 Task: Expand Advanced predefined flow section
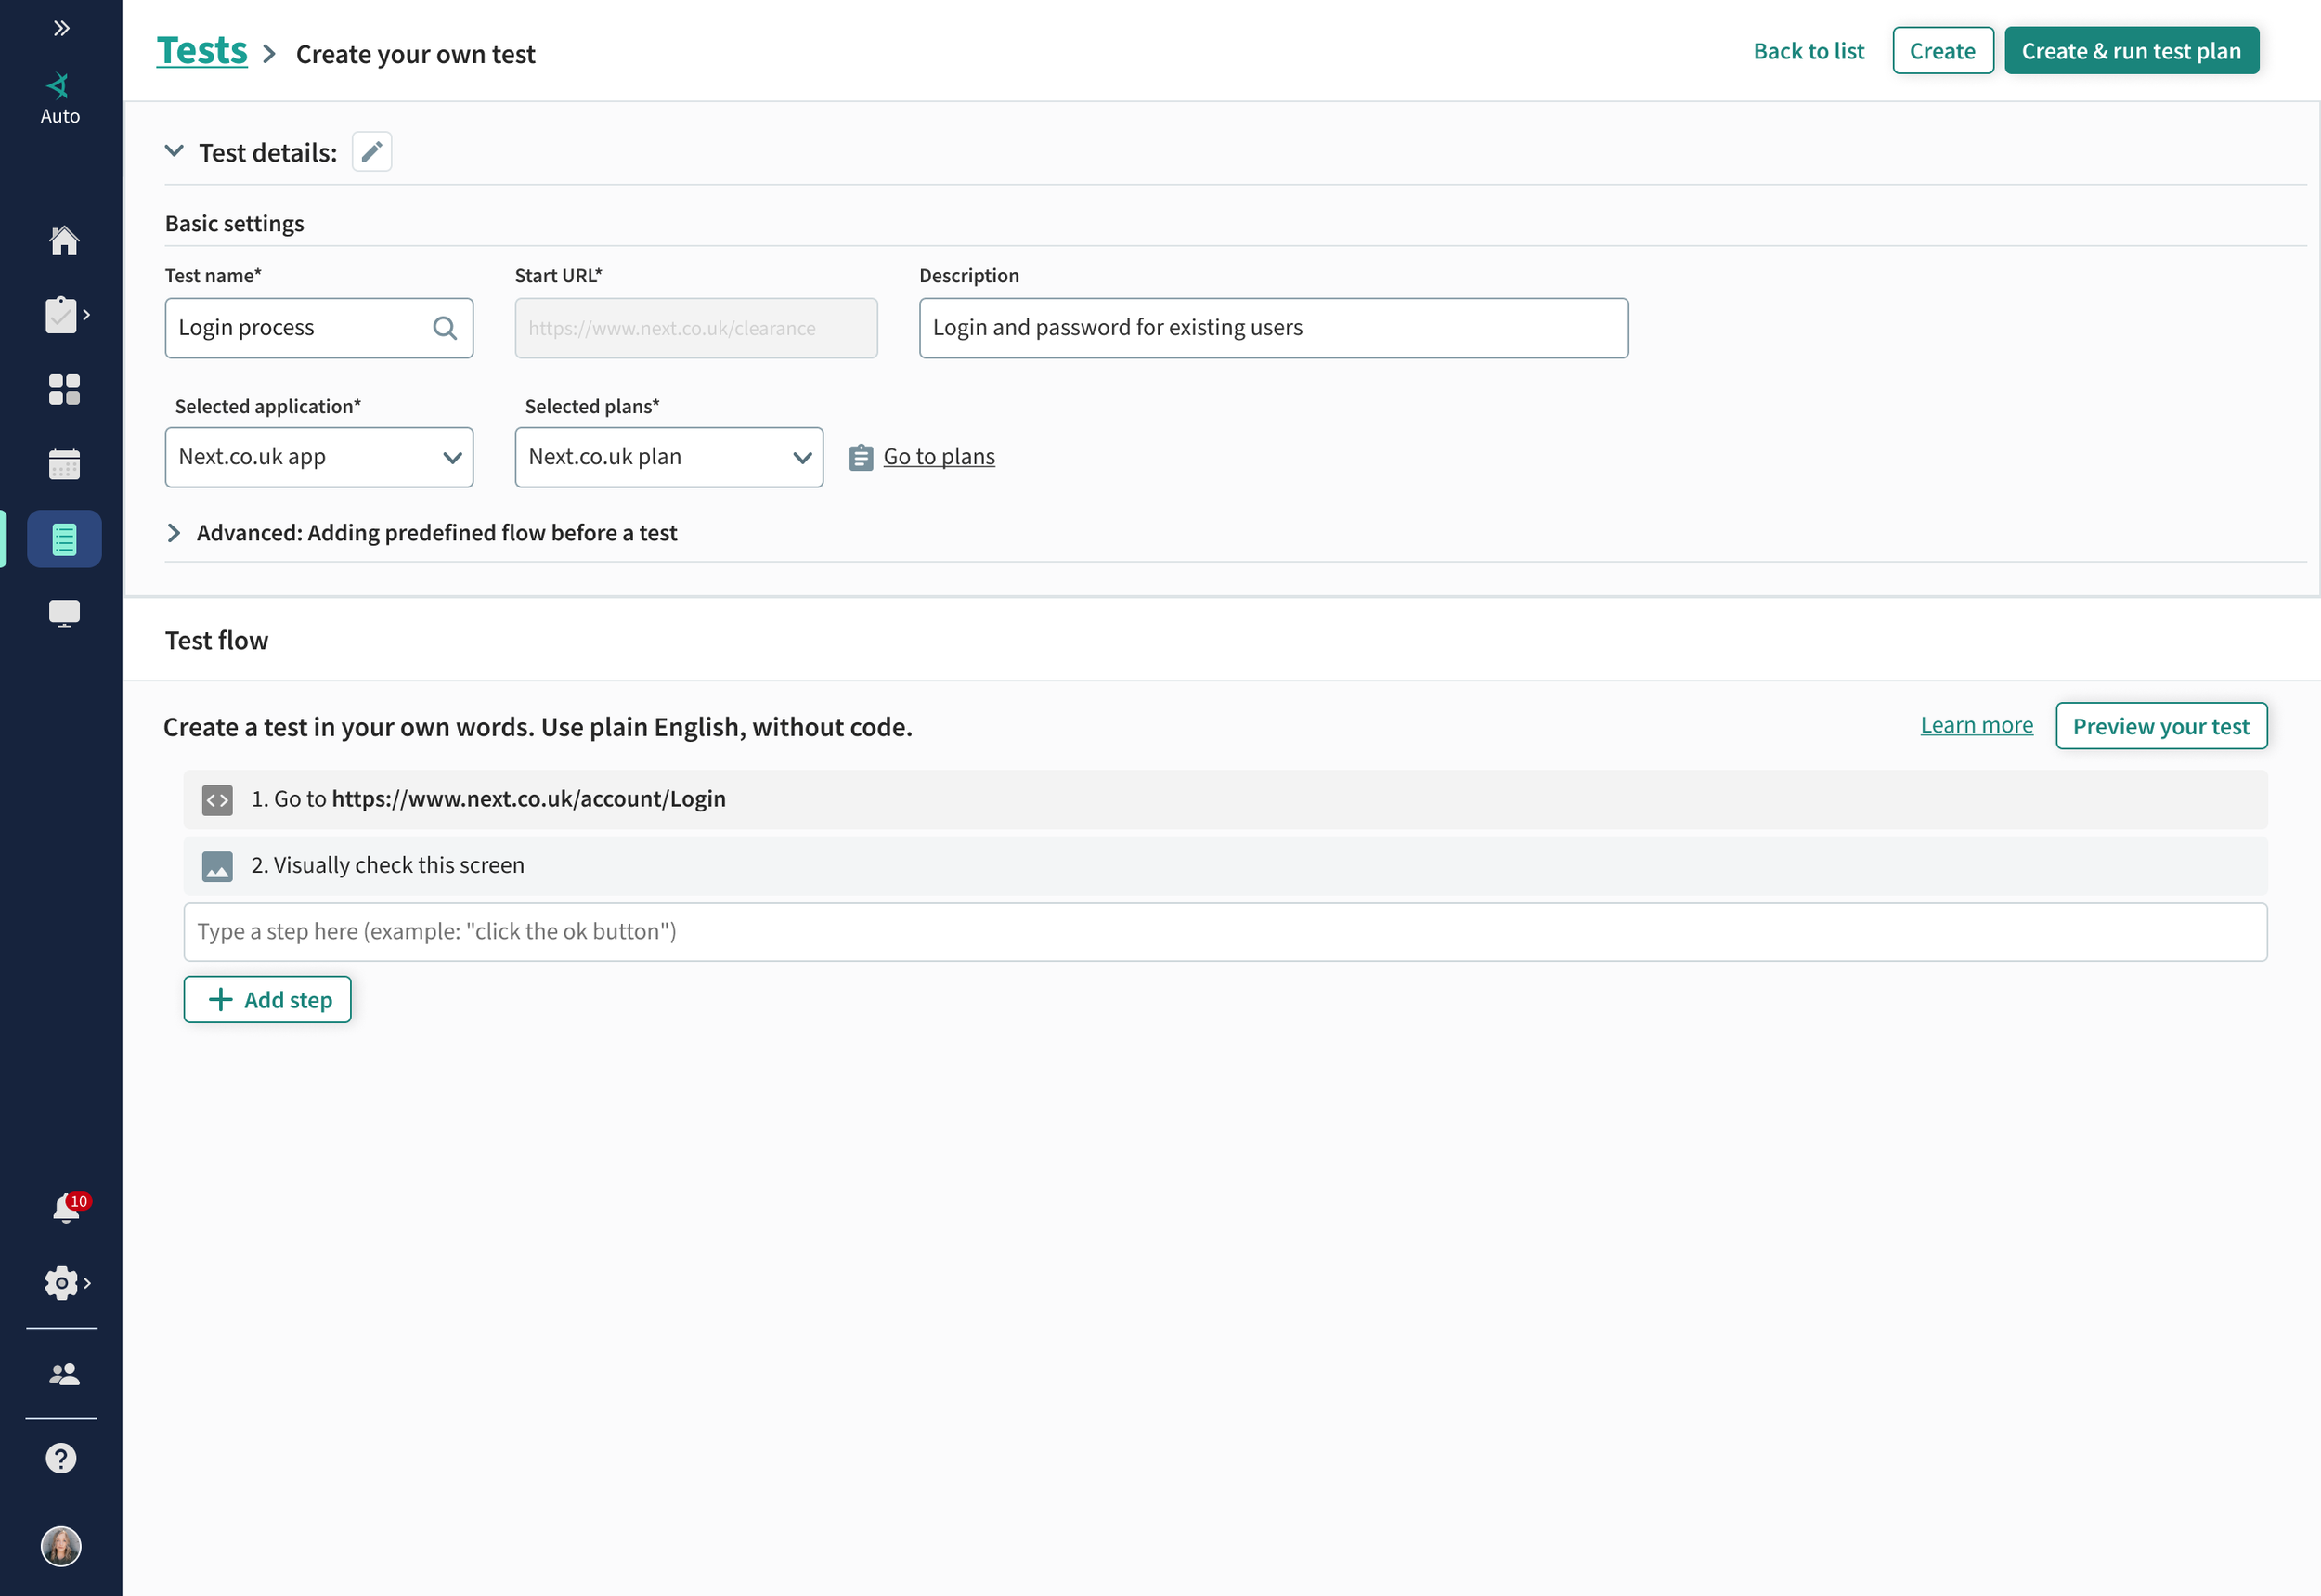pos(174,533)
